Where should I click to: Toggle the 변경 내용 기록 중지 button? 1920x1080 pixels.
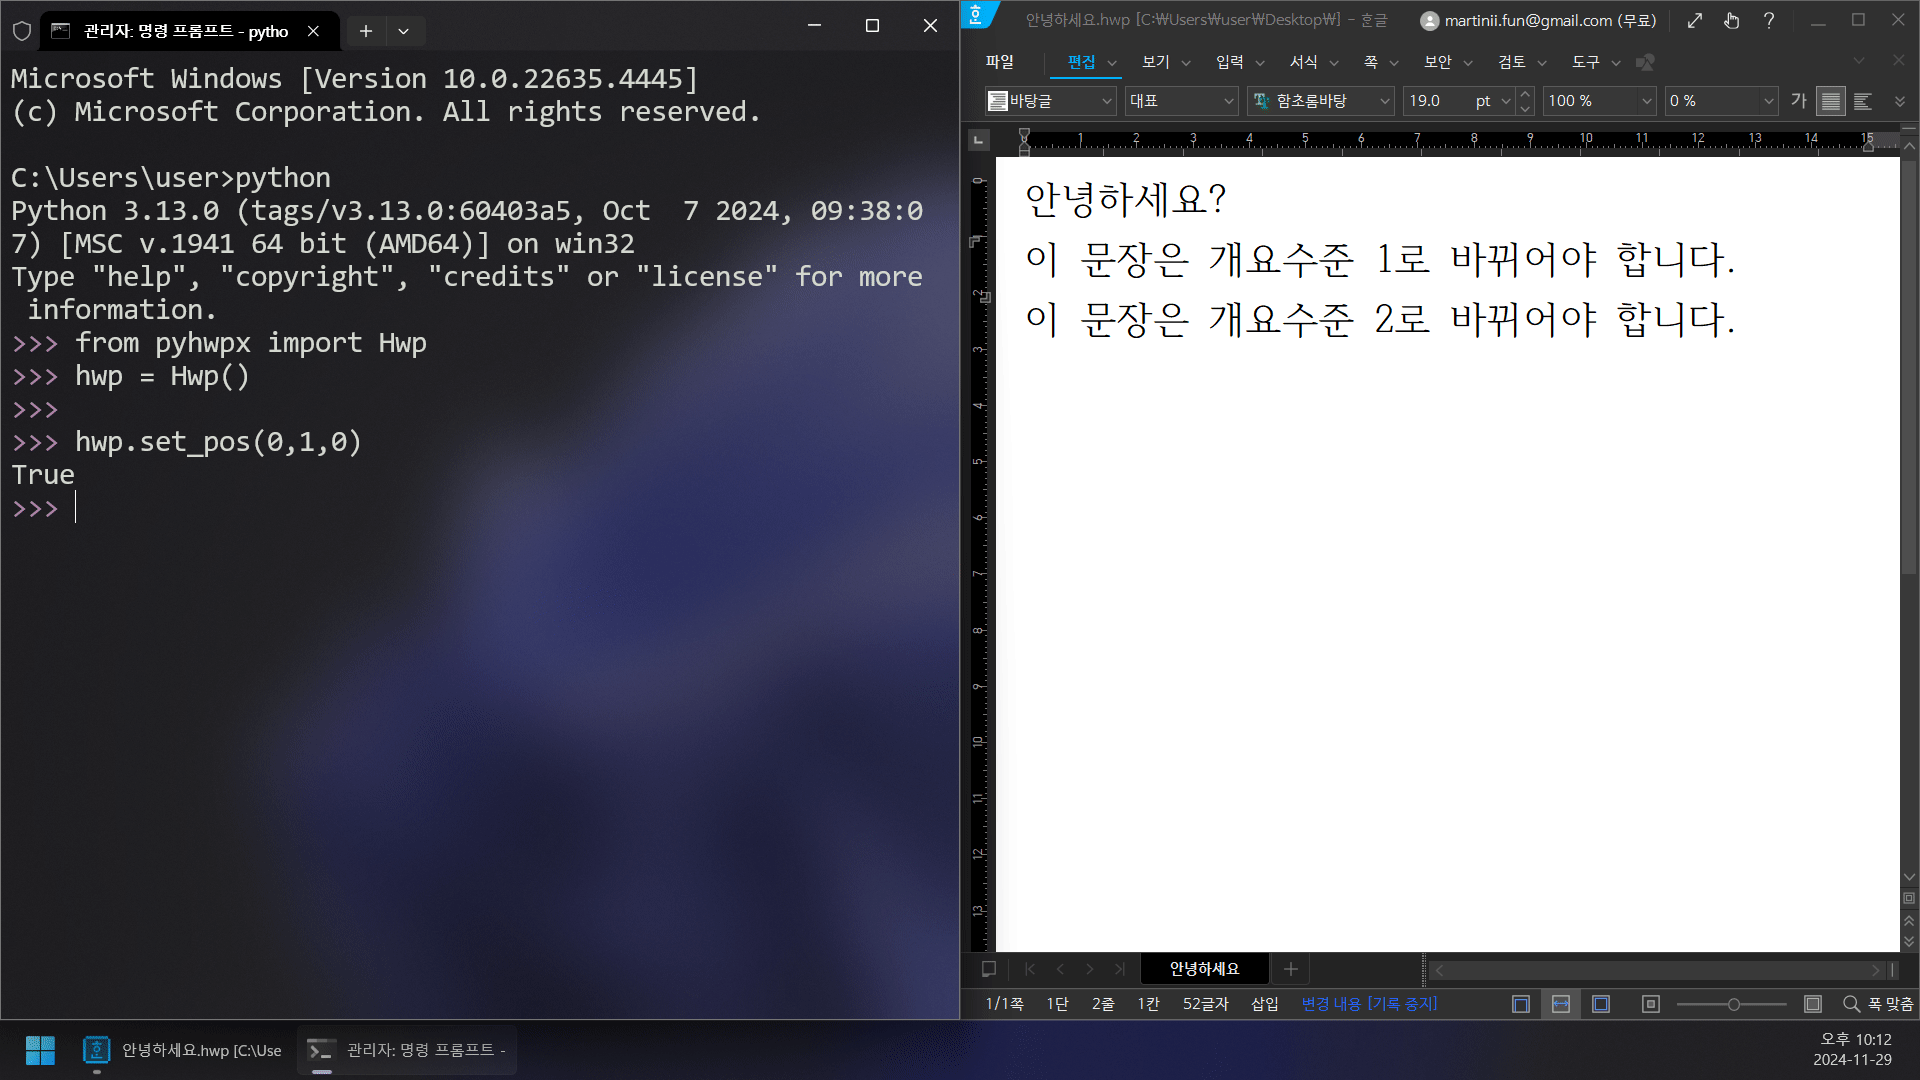tap(1369, 1004)
